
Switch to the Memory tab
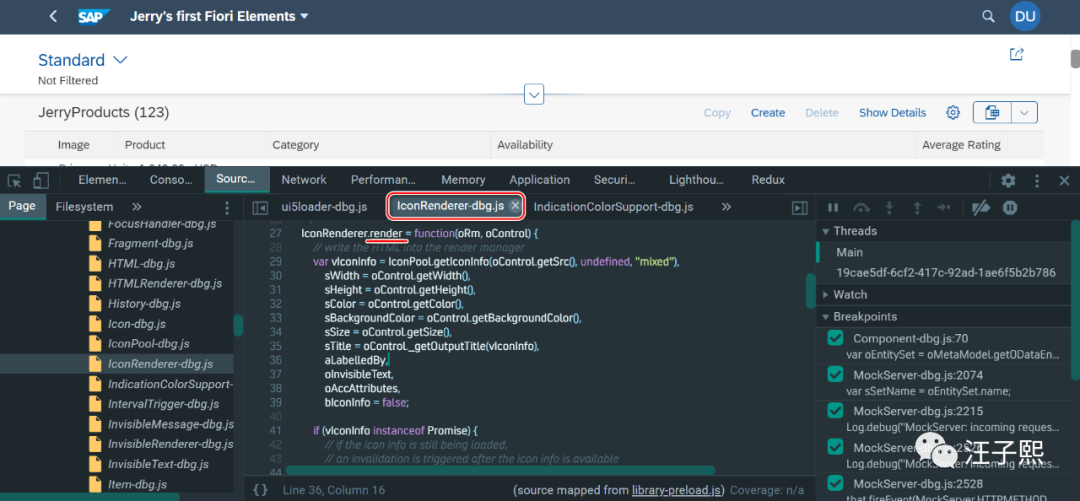click(463, 180)
